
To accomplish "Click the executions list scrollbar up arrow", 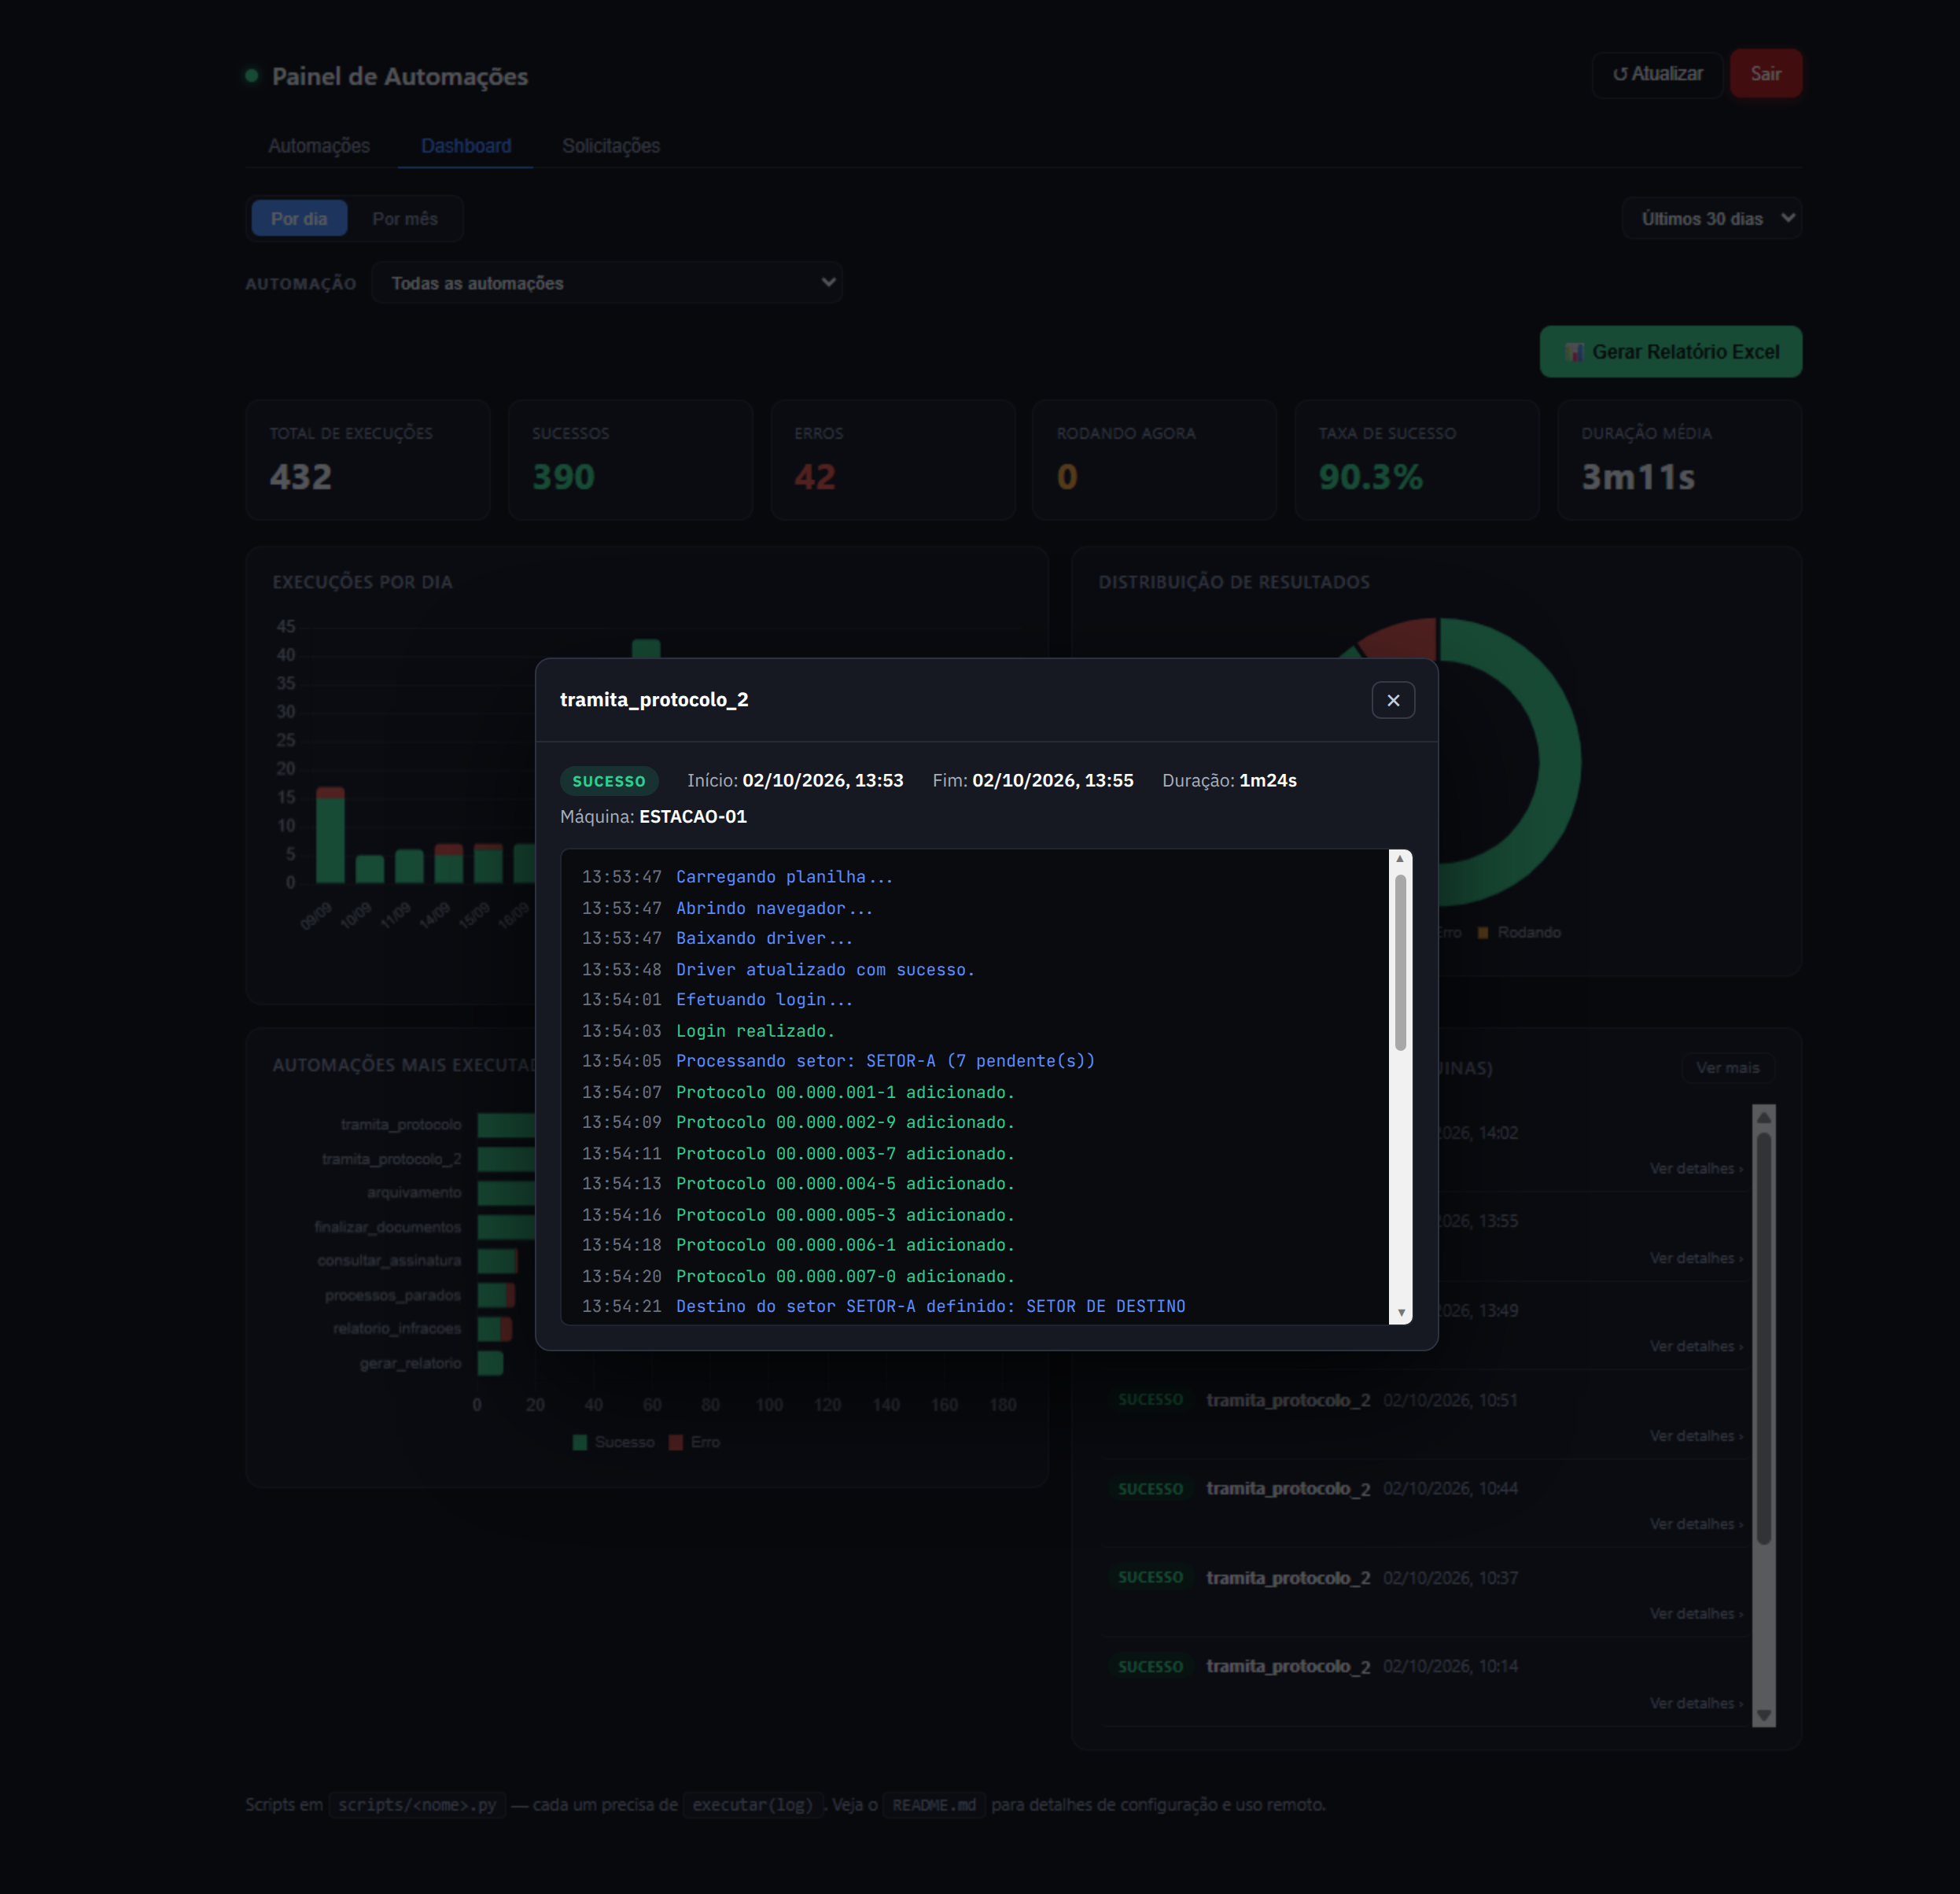I will (x=1764, y=1117).
